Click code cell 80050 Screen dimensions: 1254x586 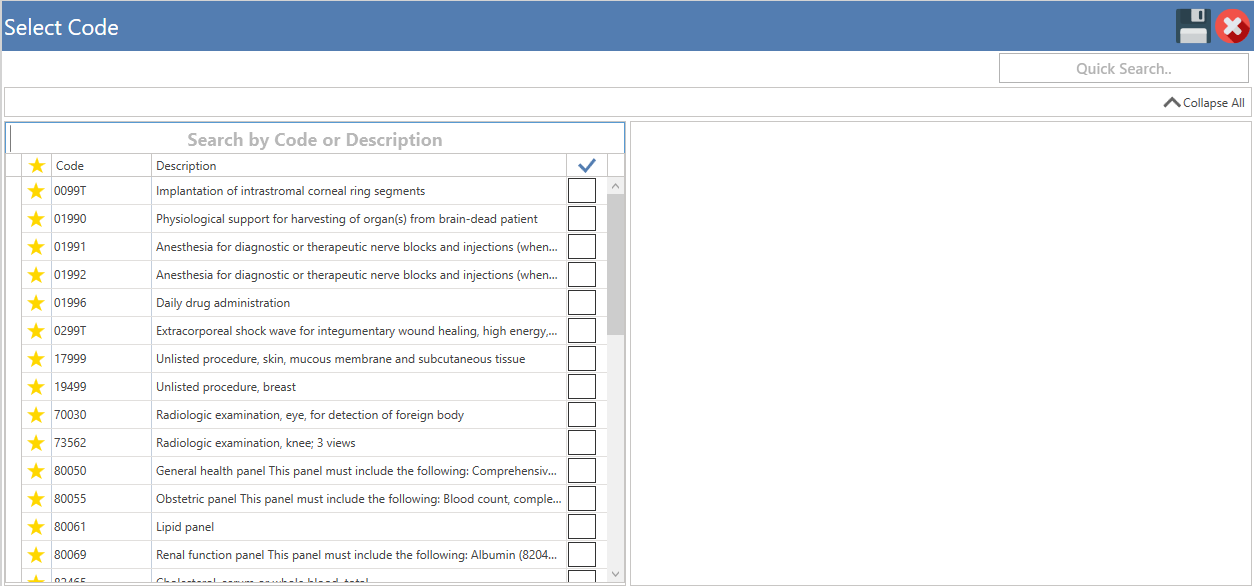pos(101,471)
